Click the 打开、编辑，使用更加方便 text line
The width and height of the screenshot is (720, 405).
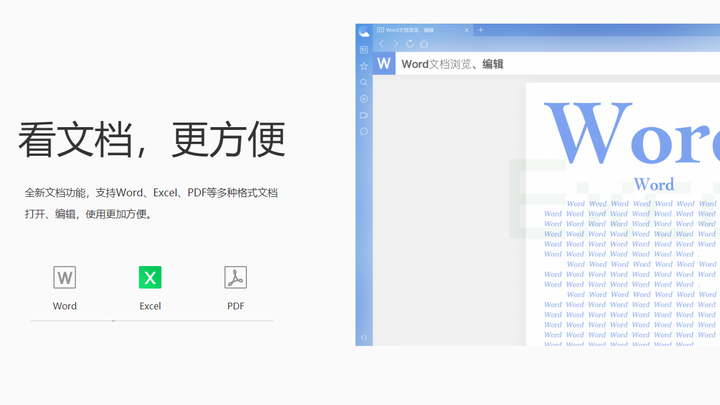coord(88,214)
